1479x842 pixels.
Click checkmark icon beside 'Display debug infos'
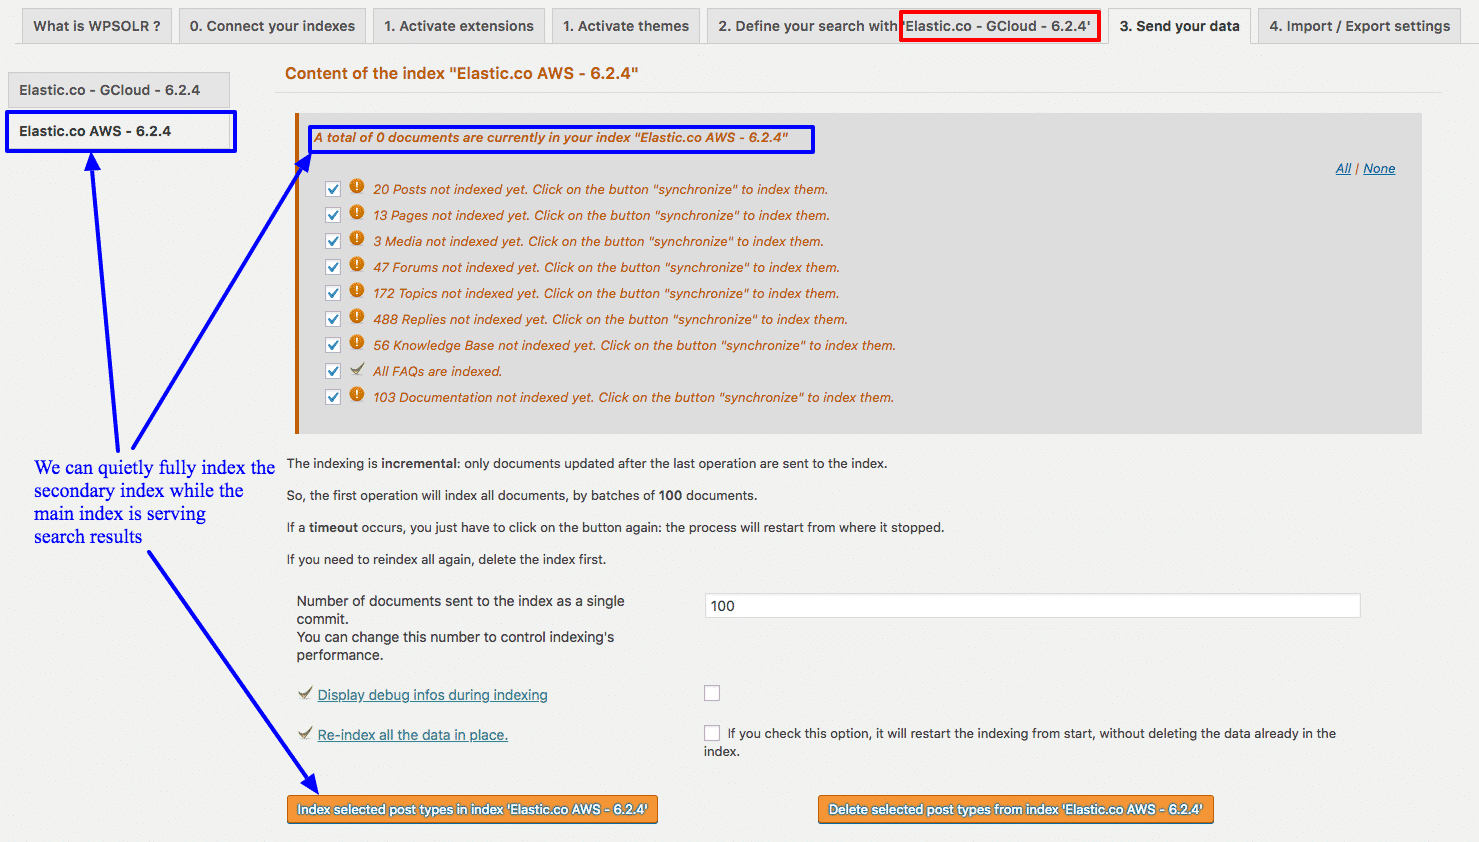(x=305, y=693)
